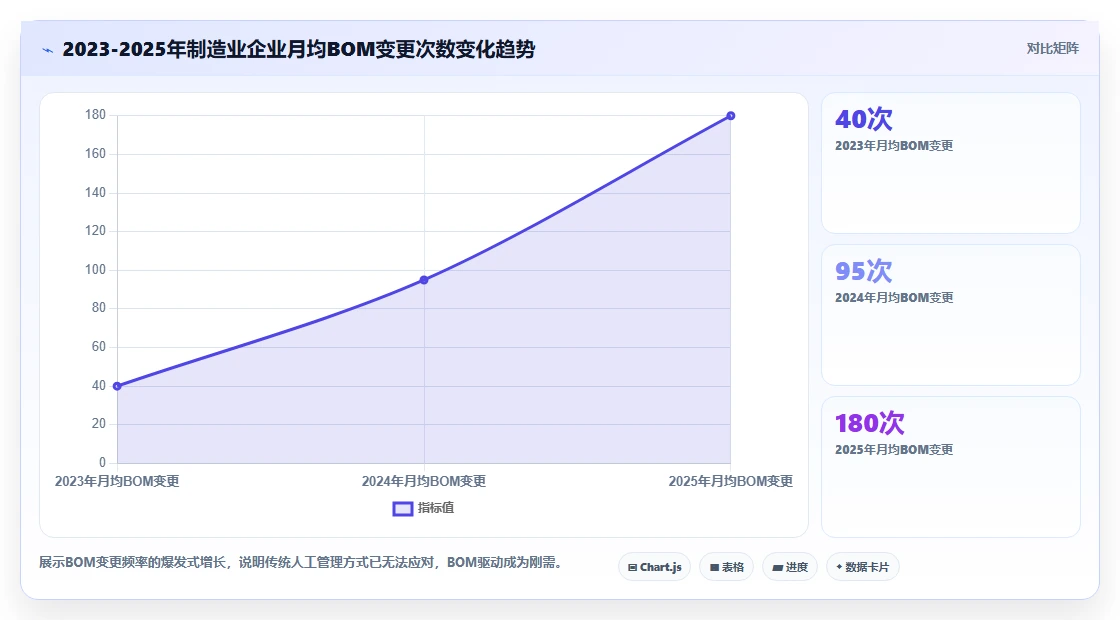The image size is (1120, 620).
Task: Select the 2023 data point at 40
Action: click(117, 386)
